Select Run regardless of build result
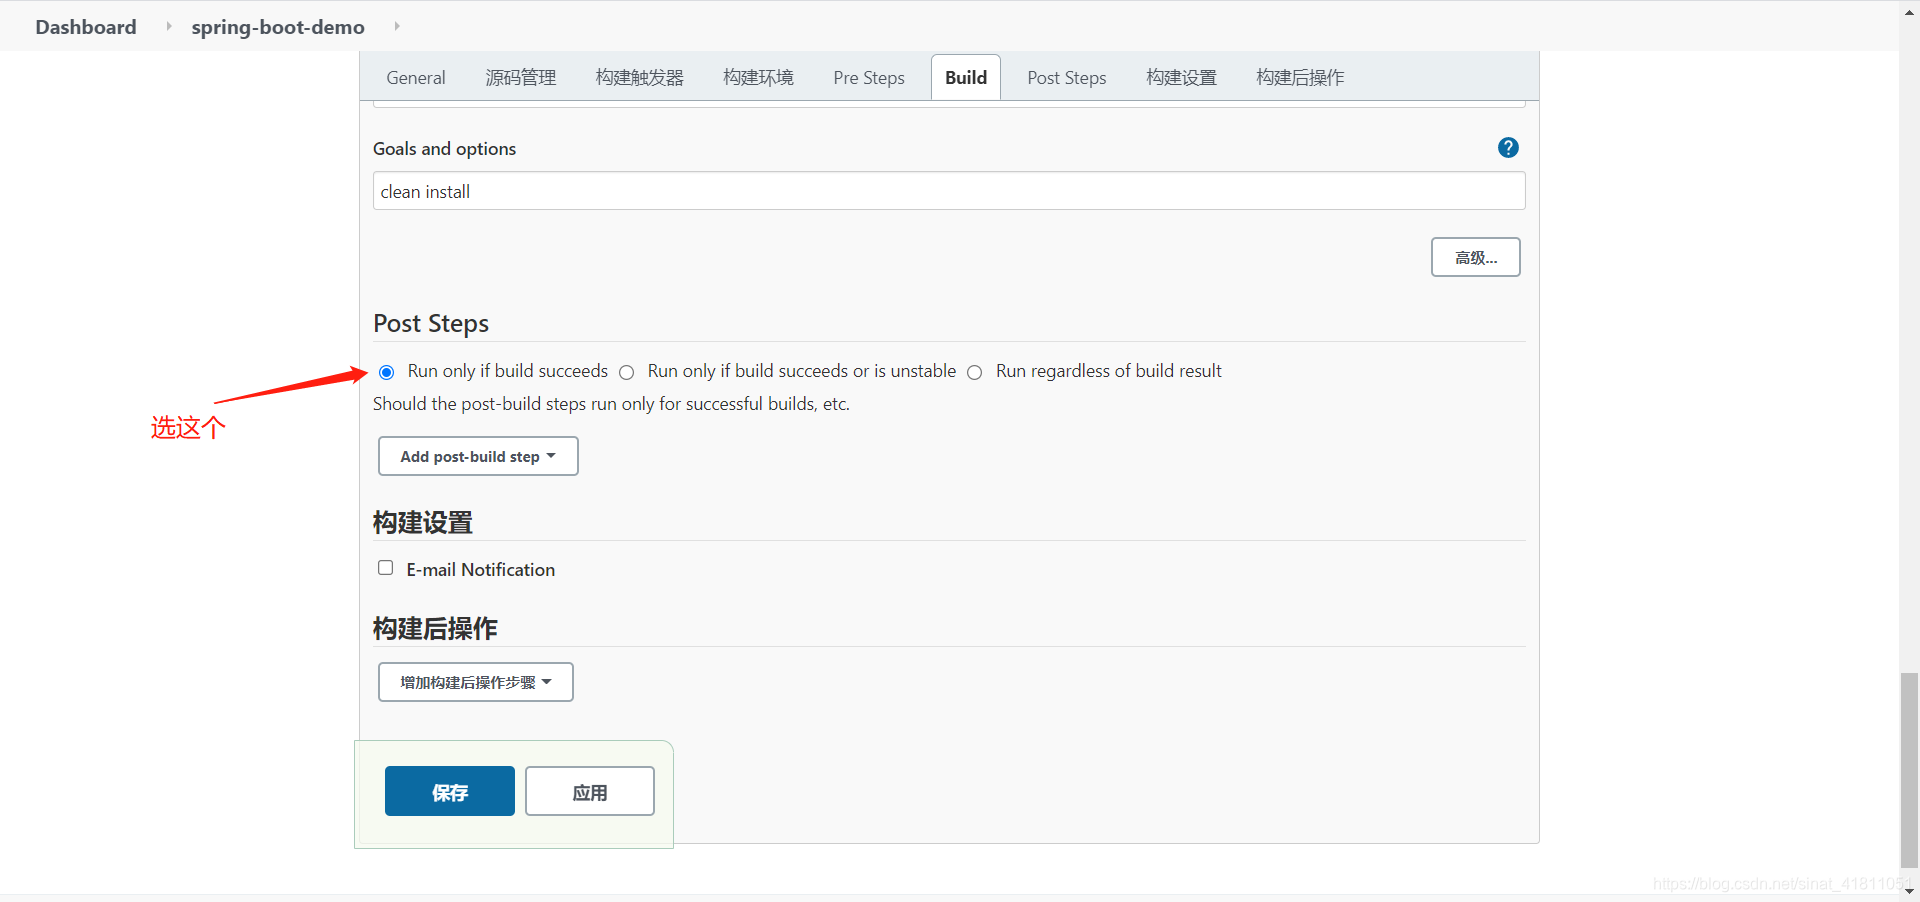Image resolution: width=1920 pixels, height=902 pixels. [x=975, y=372]
